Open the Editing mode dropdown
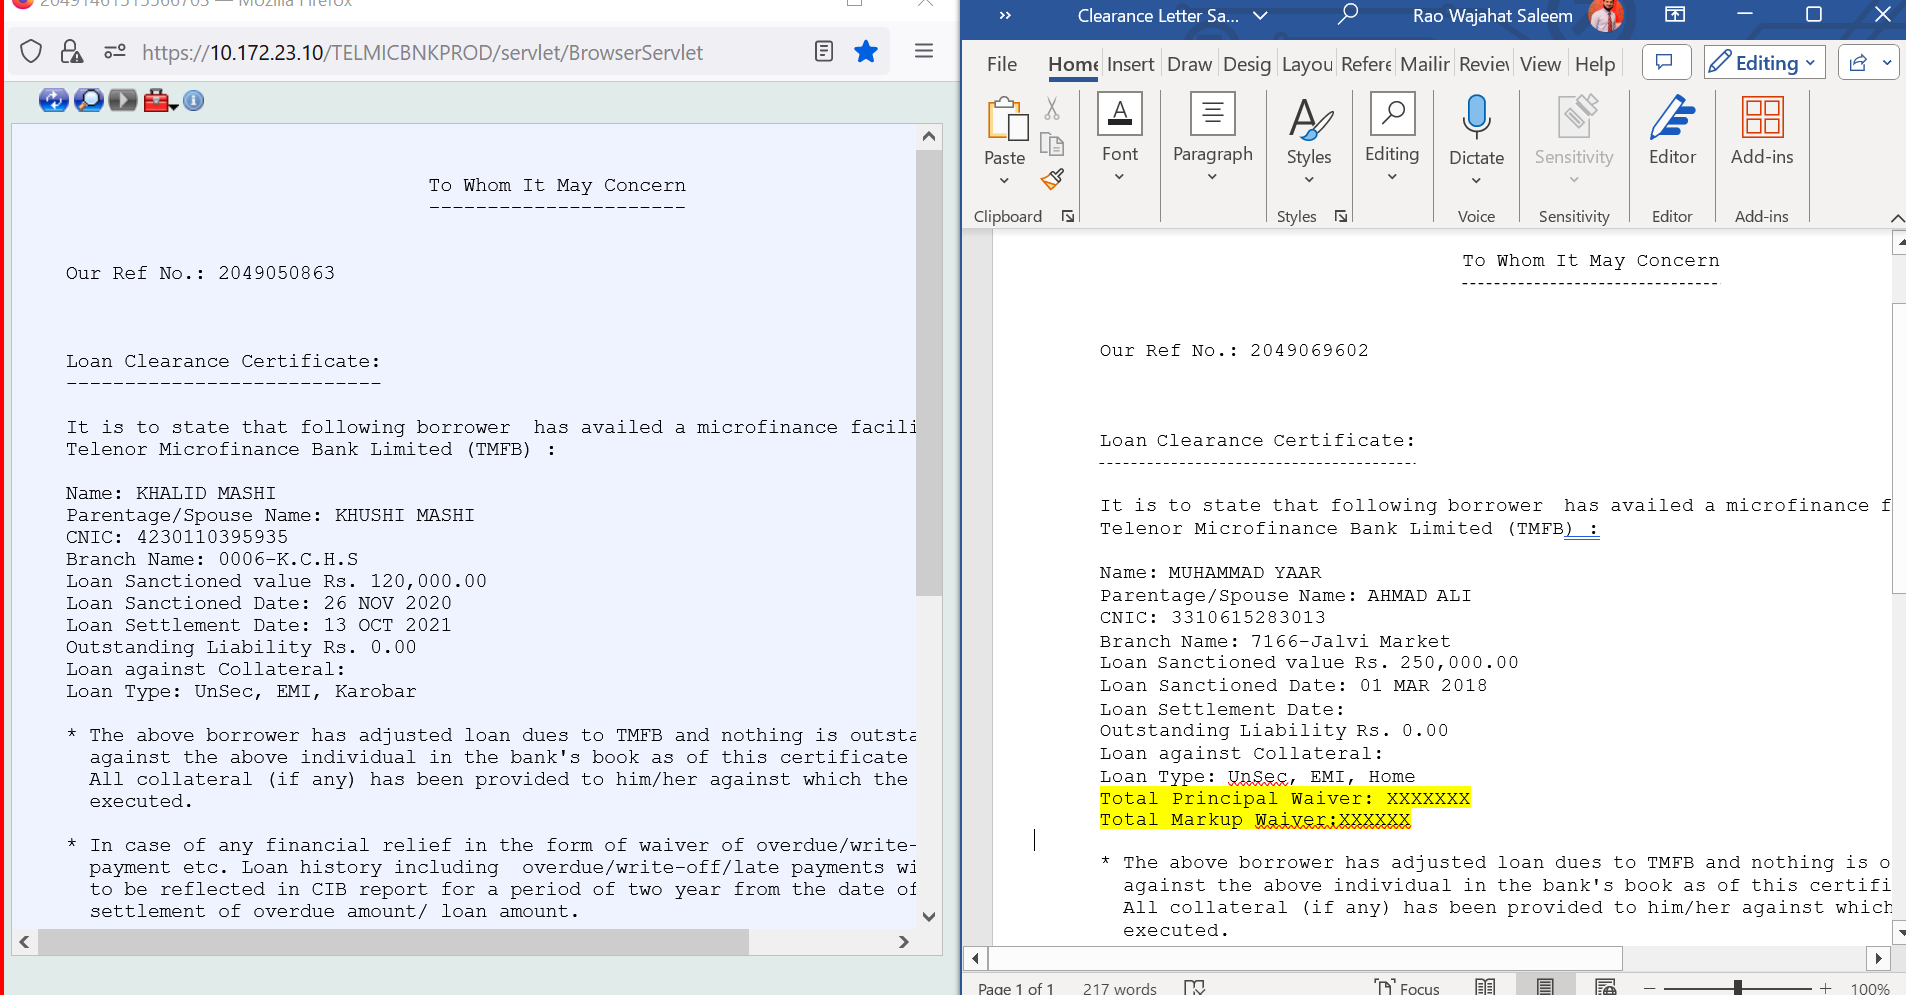 [x=1765, y=63]
